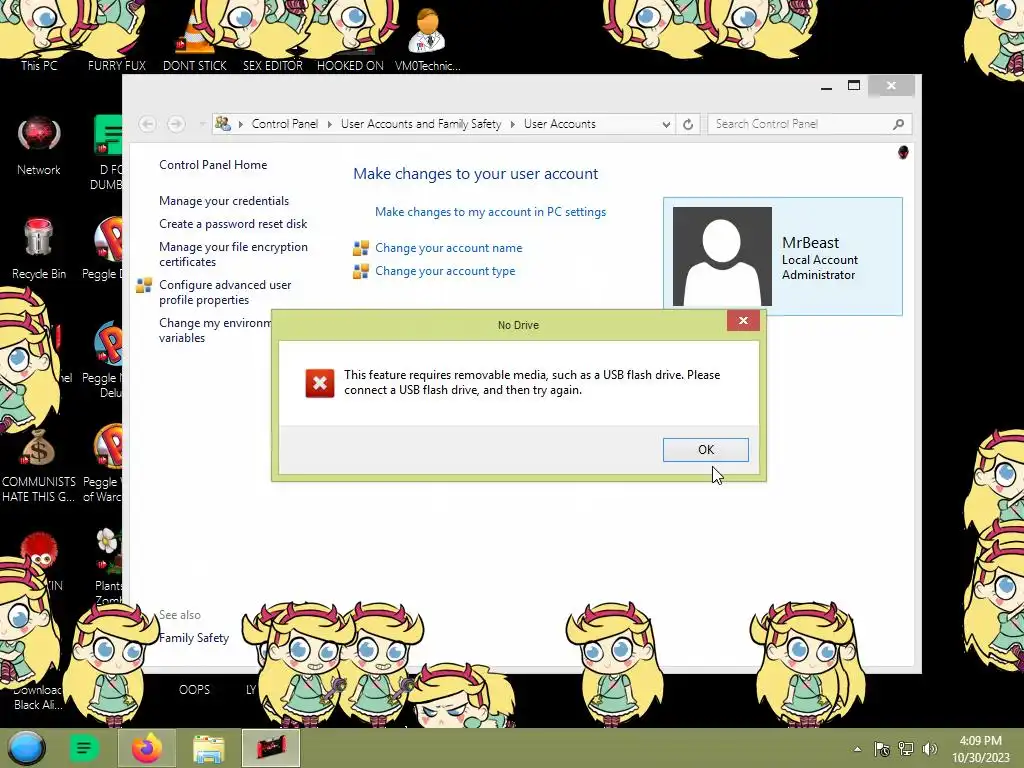Viewport: 1024px width, 768px height.
Task: Open Manage your file encryption certificates
Action: click(x=232, y=254)
